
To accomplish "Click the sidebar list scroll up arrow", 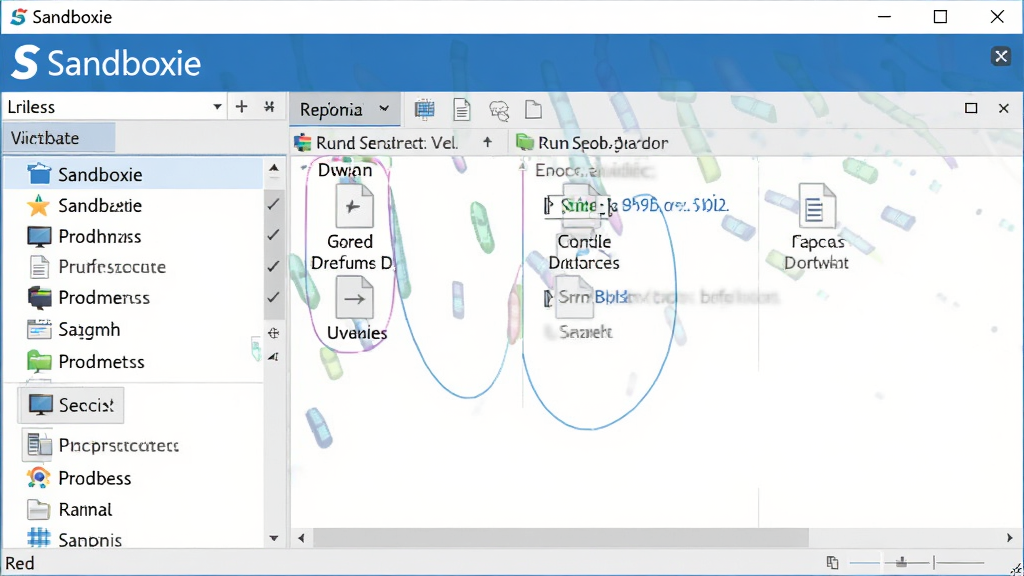I will pos(274,168).
